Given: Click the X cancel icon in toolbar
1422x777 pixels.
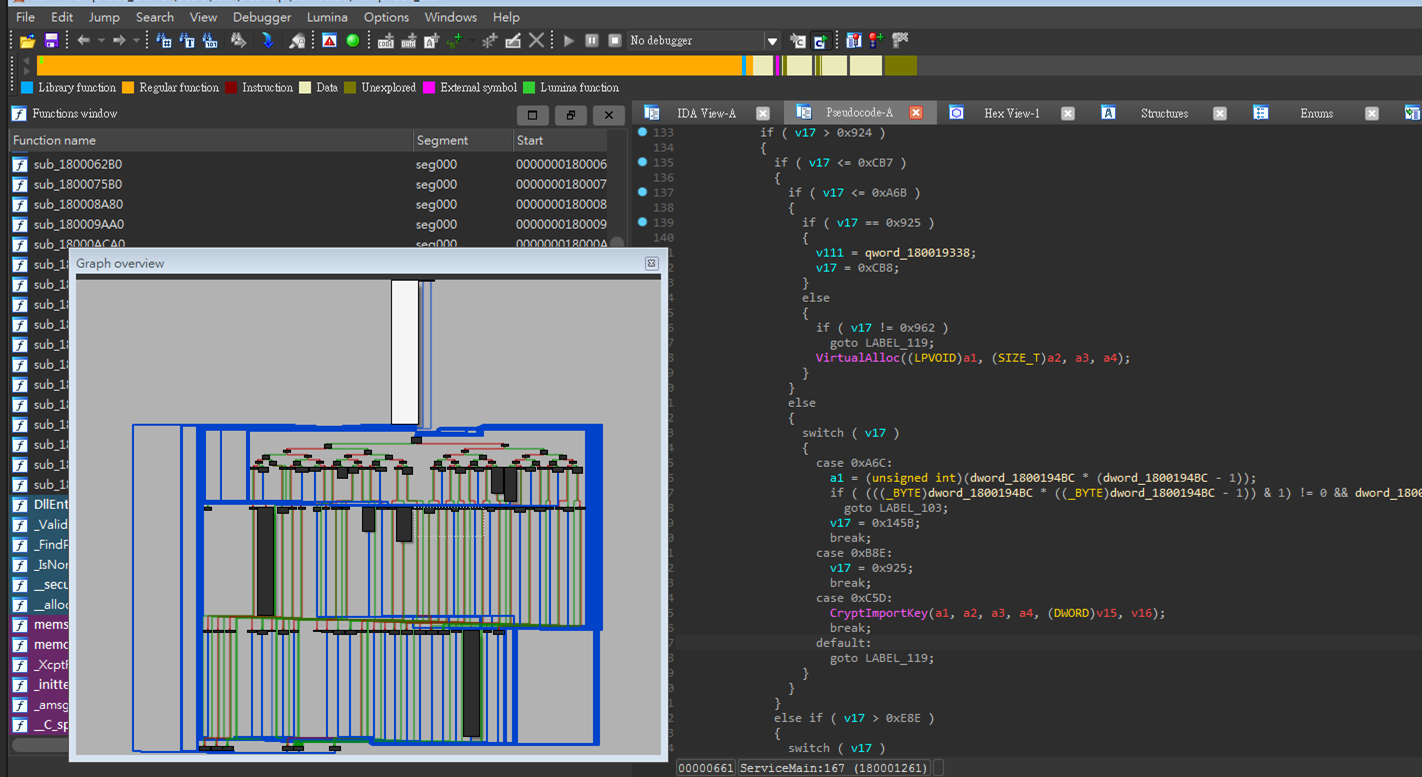Looking at the screenshot, I should tap(537, 41).
